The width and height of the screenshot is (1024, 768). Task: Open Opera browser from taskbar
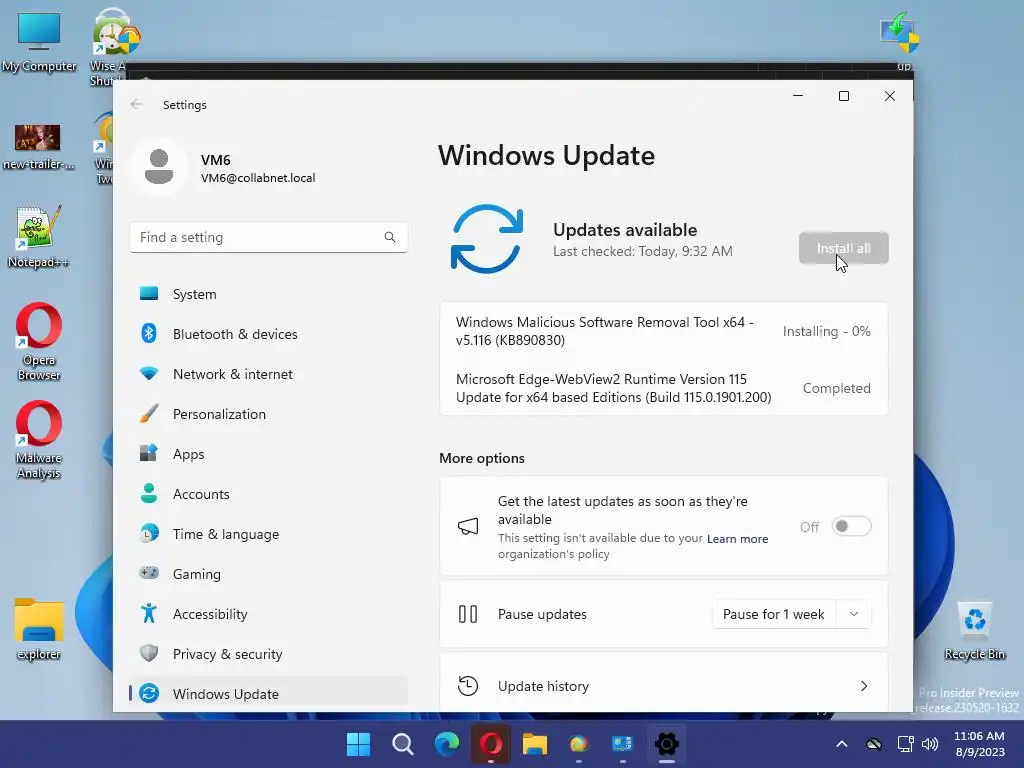click(490, 744)
